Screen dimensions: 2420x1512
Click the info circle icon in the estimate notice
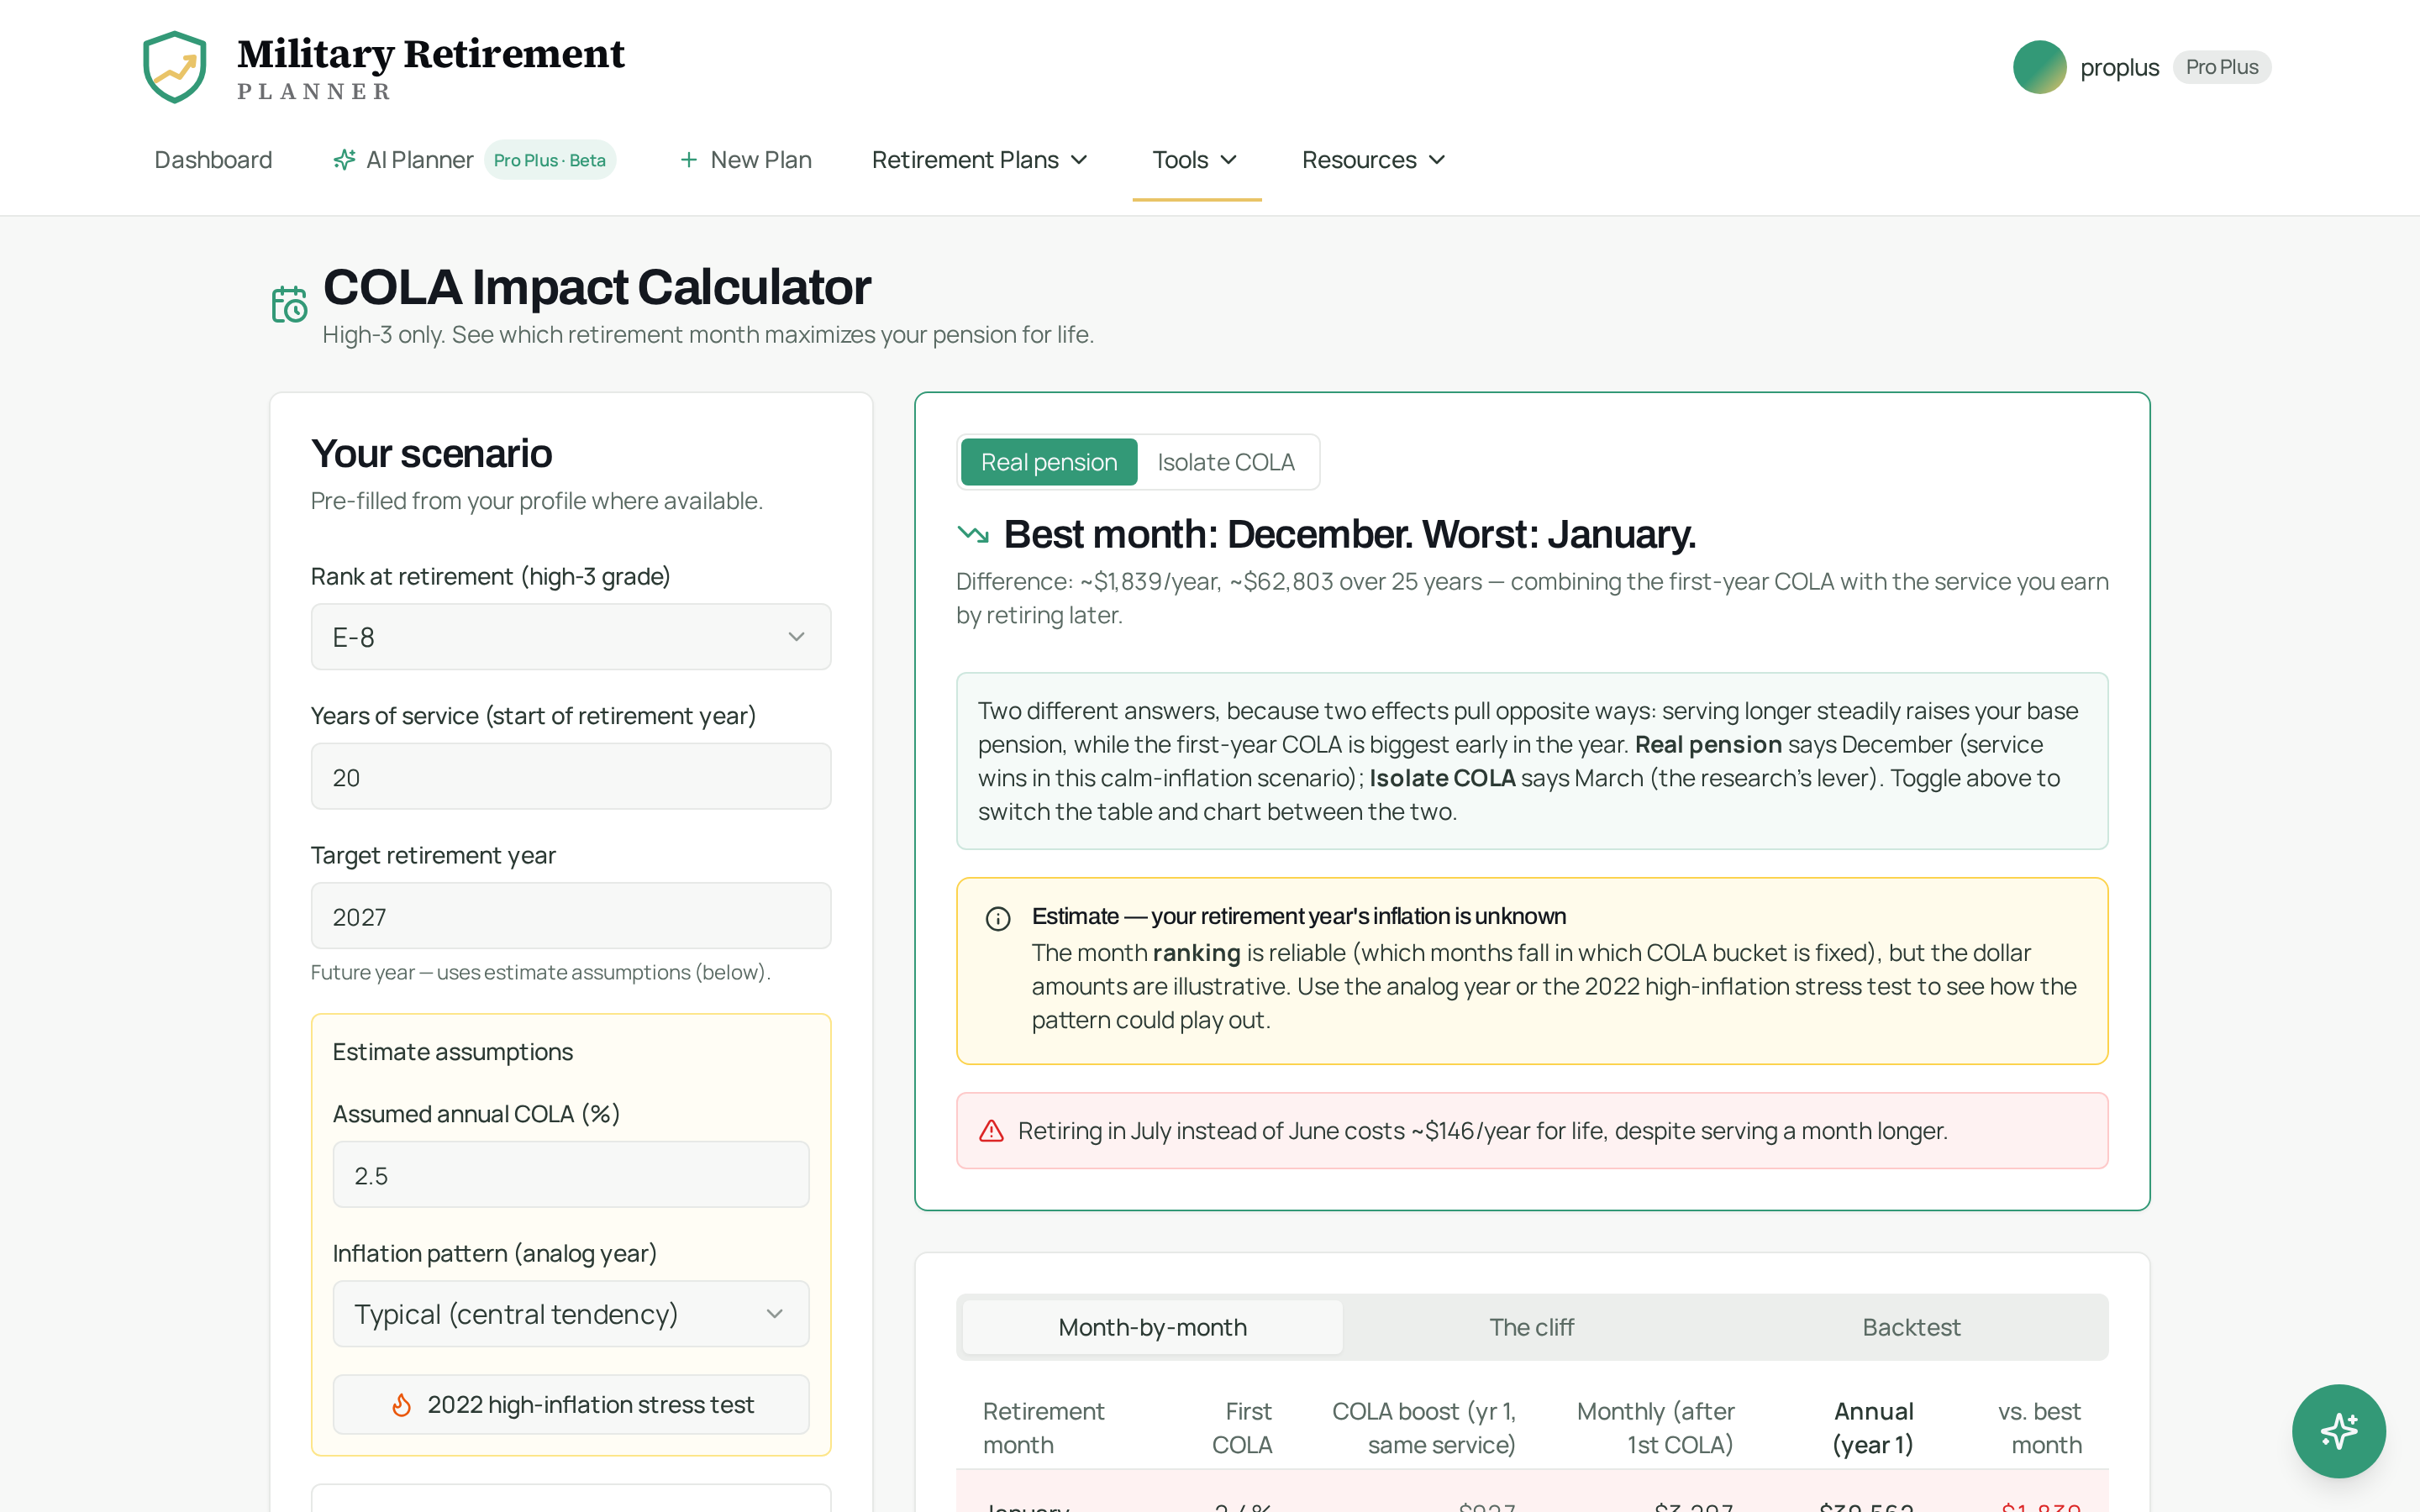pyautogui.click(x=998, y=918)
